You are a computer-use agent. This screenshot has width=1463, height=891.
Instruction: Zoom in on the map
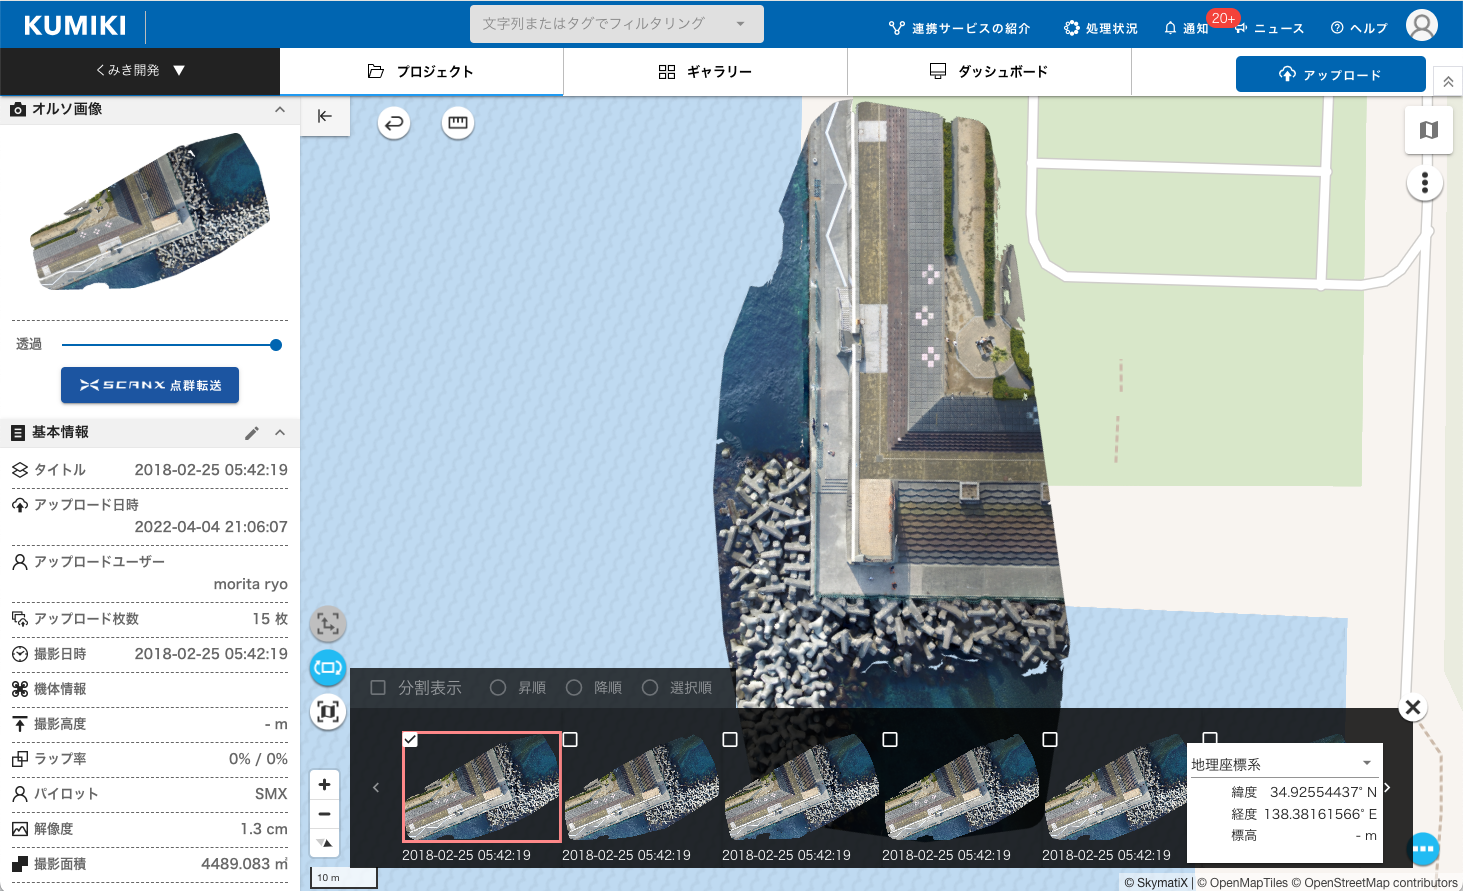click(x=324, y=785)
